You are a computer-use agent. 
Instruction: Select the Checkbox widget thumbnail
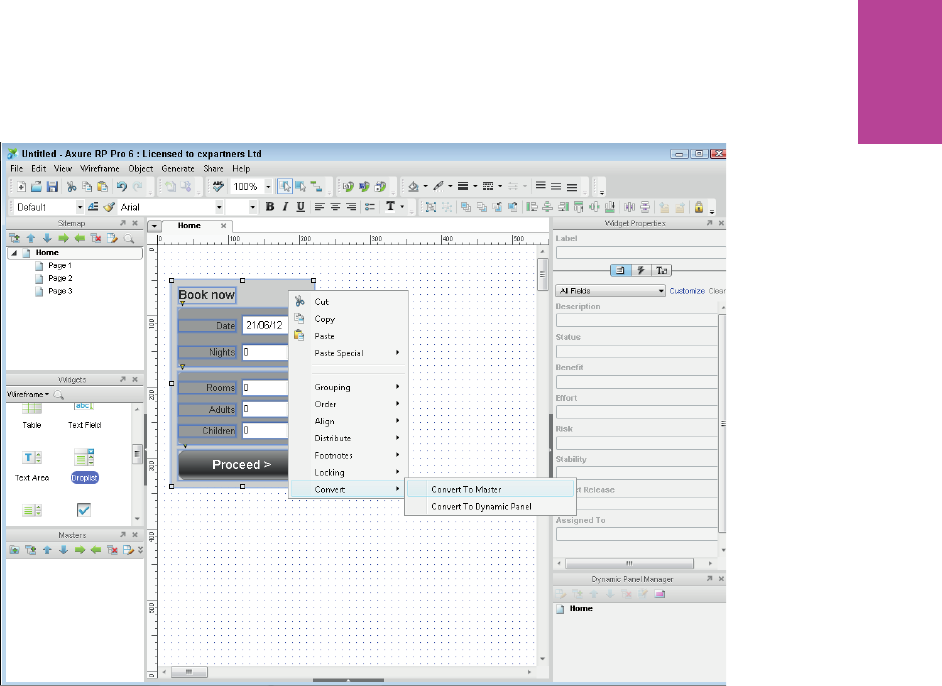coord(84,510)
